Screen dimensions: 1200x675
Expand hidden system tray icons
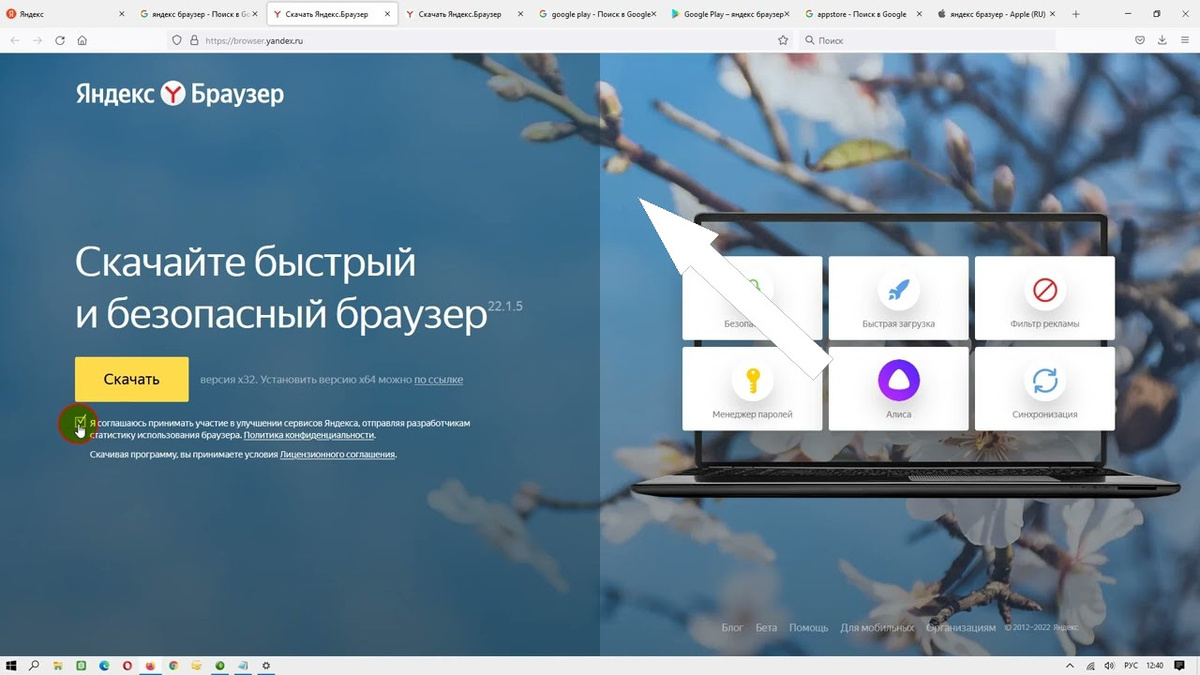point(1071,665)
